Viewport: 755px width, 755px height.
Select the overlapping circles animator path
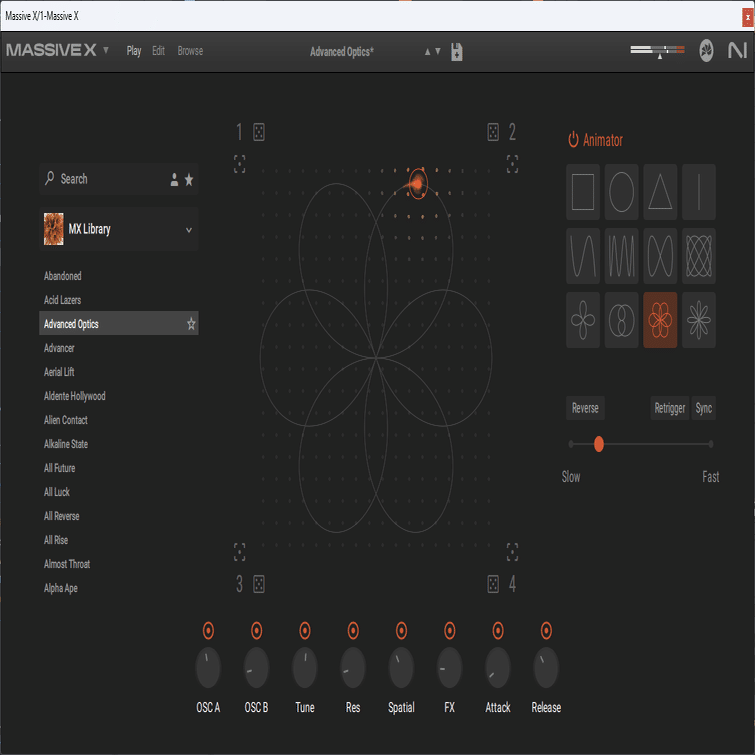click(621, 320)
